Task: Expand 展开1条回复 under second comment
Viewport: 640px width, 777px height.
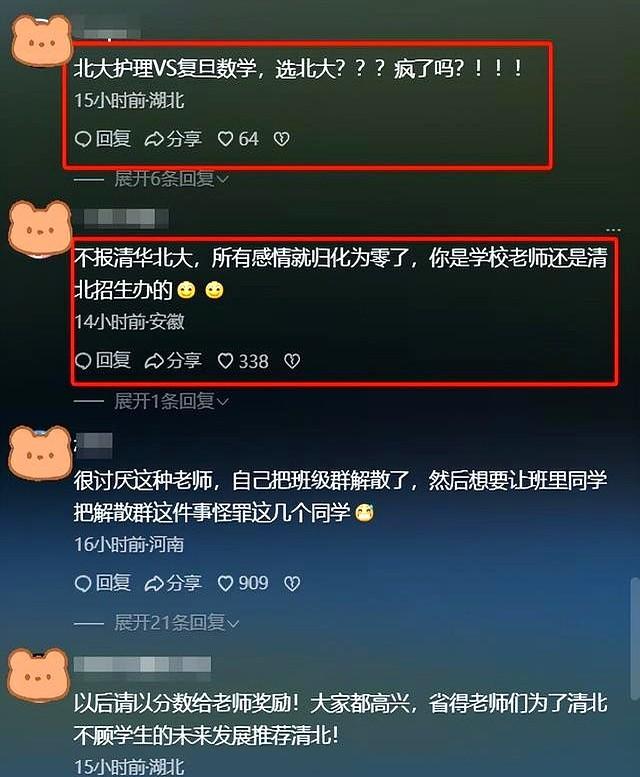Action: point(171,401)
